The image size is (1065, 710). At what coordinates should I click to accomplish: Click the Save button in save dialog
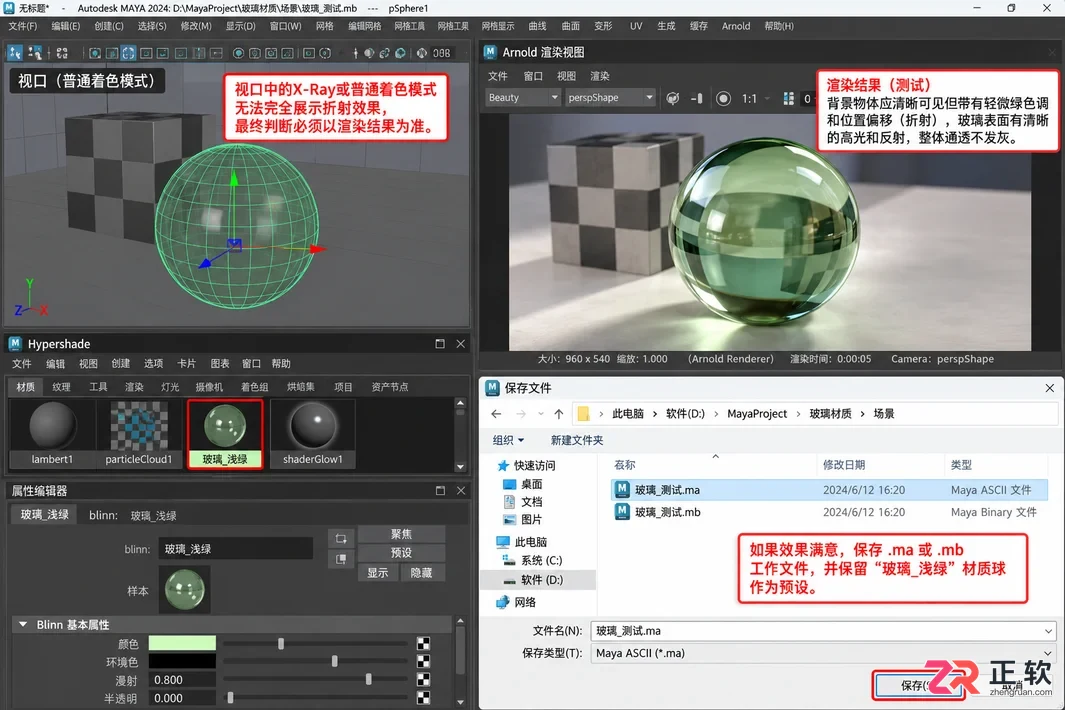coord(918,686)
